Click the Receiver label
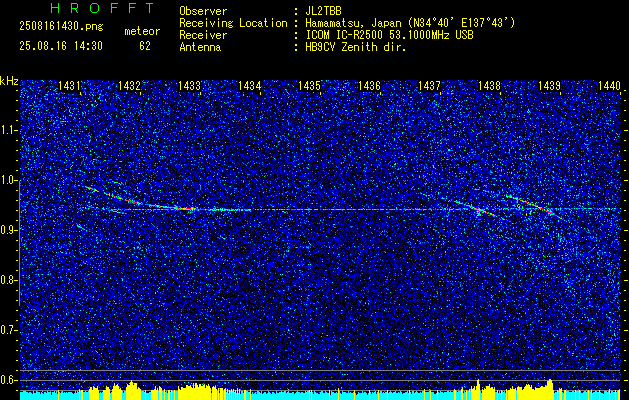The width and height of the screenshot is (629, 400). [203, 35]
